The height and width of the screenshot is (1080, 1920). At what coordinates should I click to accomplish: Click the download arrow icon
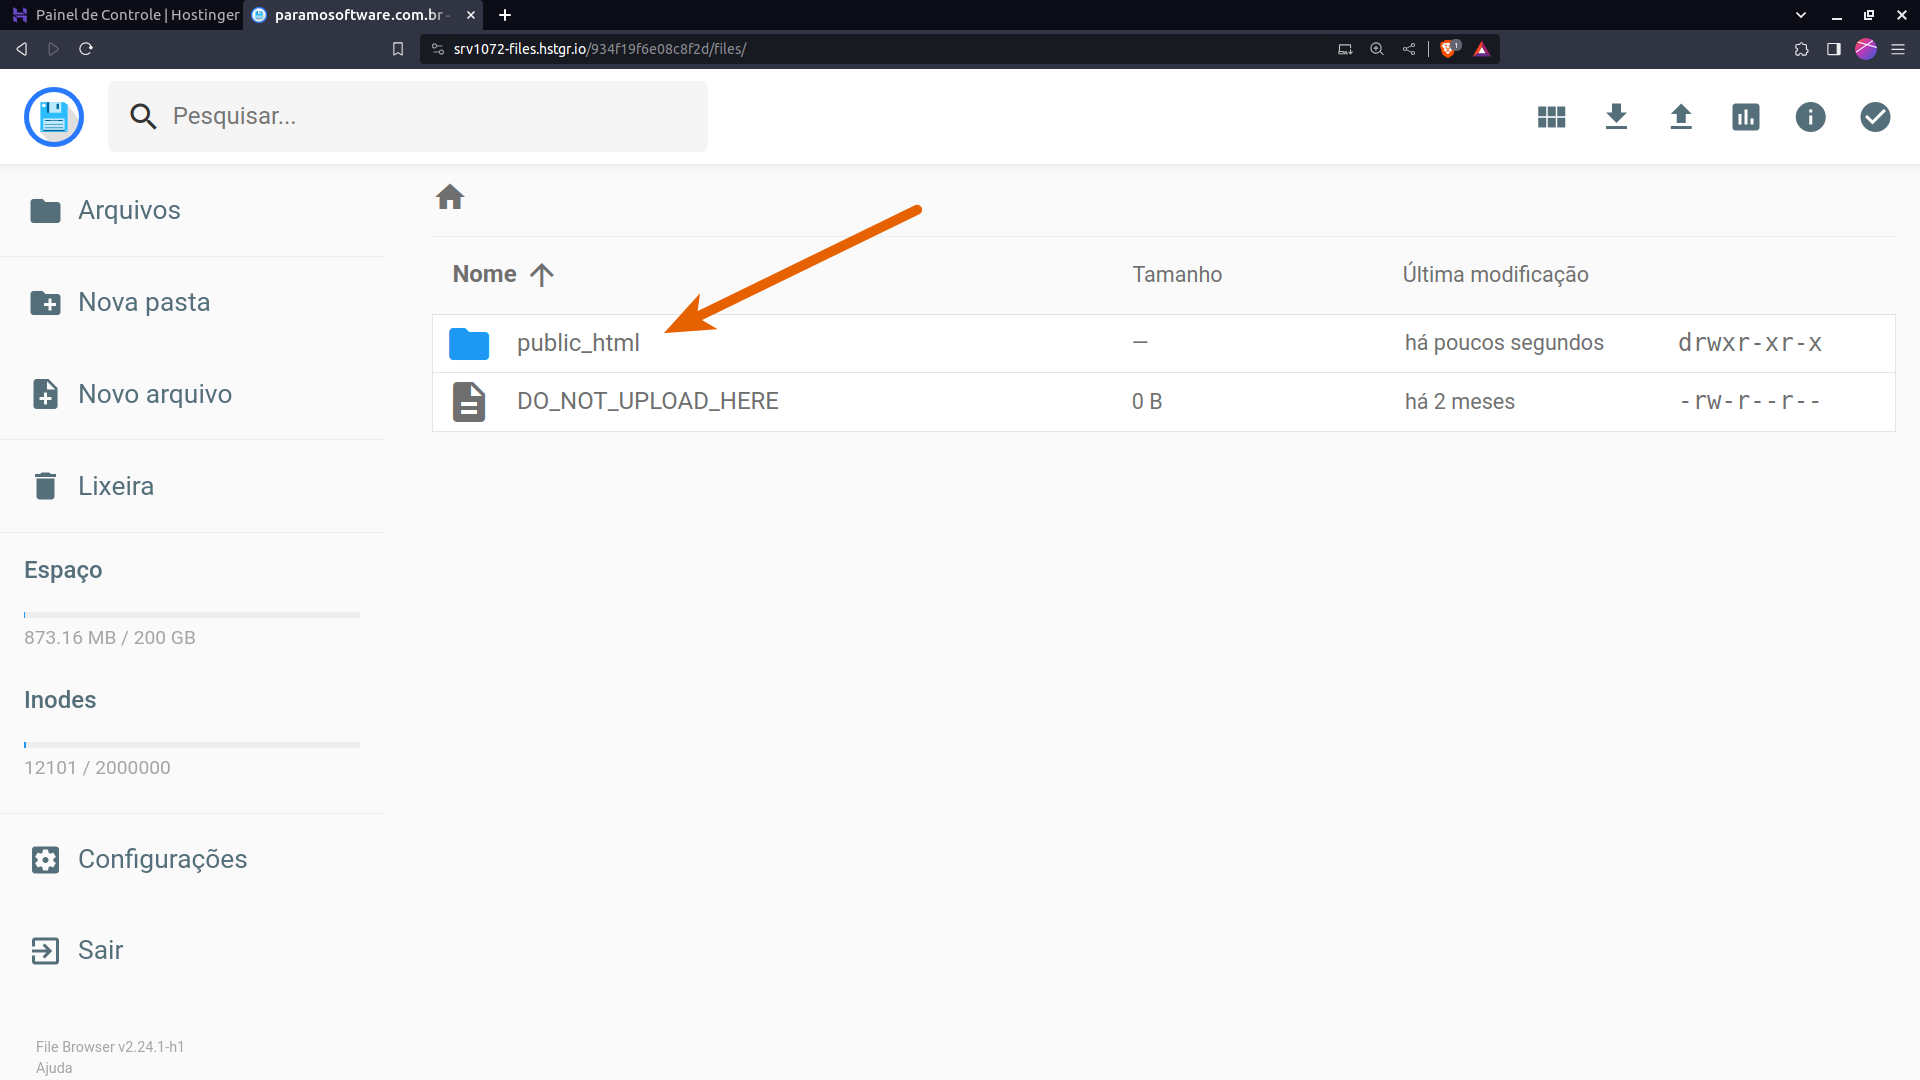pyautogui.click(x=1616, y=117)
